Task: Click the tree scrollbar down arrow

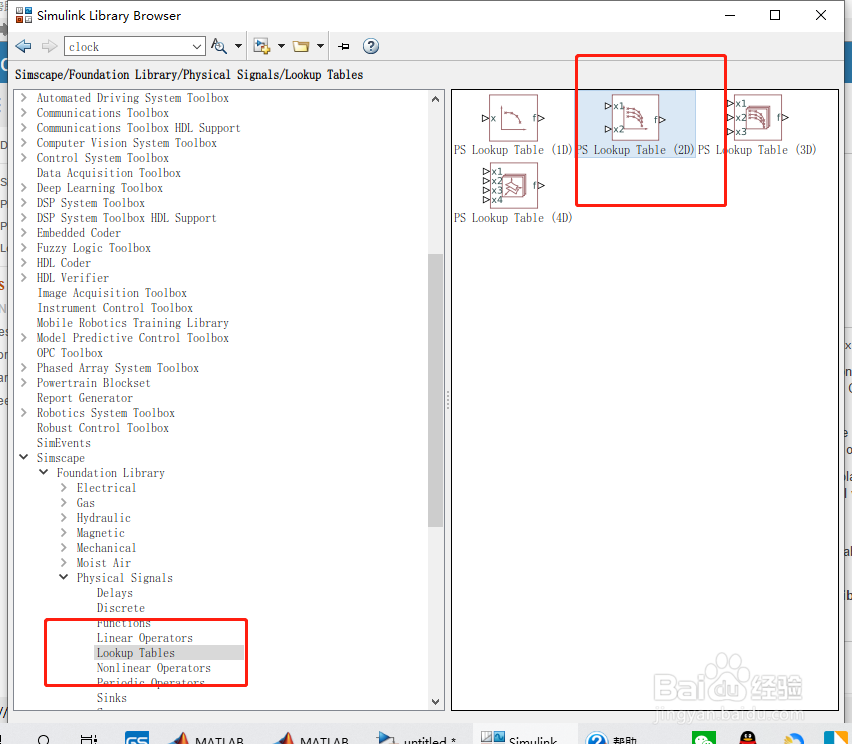Action: click(x=435, y=702)
